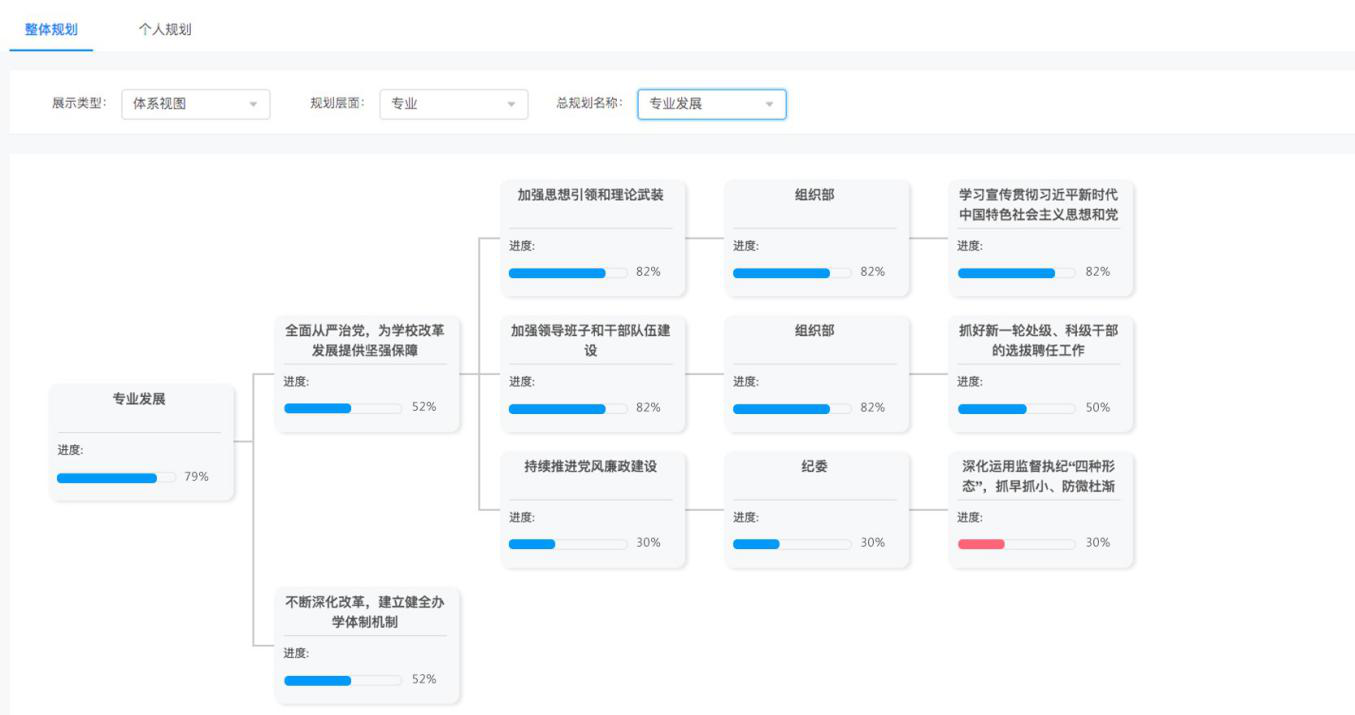Open the 规划层面 dropdown showing 专业
Image resolution: width=1355 pixels, height=715 pixels.
pos(453,104)
